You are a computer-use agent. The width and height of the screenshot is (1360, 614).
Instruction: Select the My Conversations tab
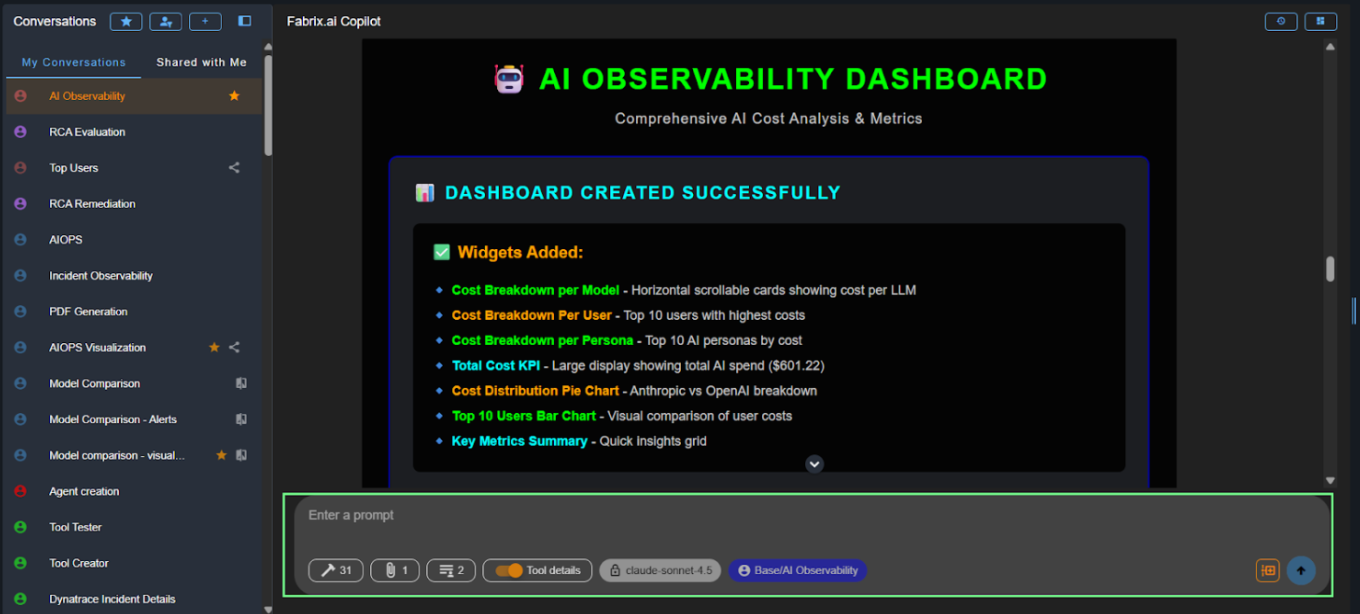click(74, 62)
